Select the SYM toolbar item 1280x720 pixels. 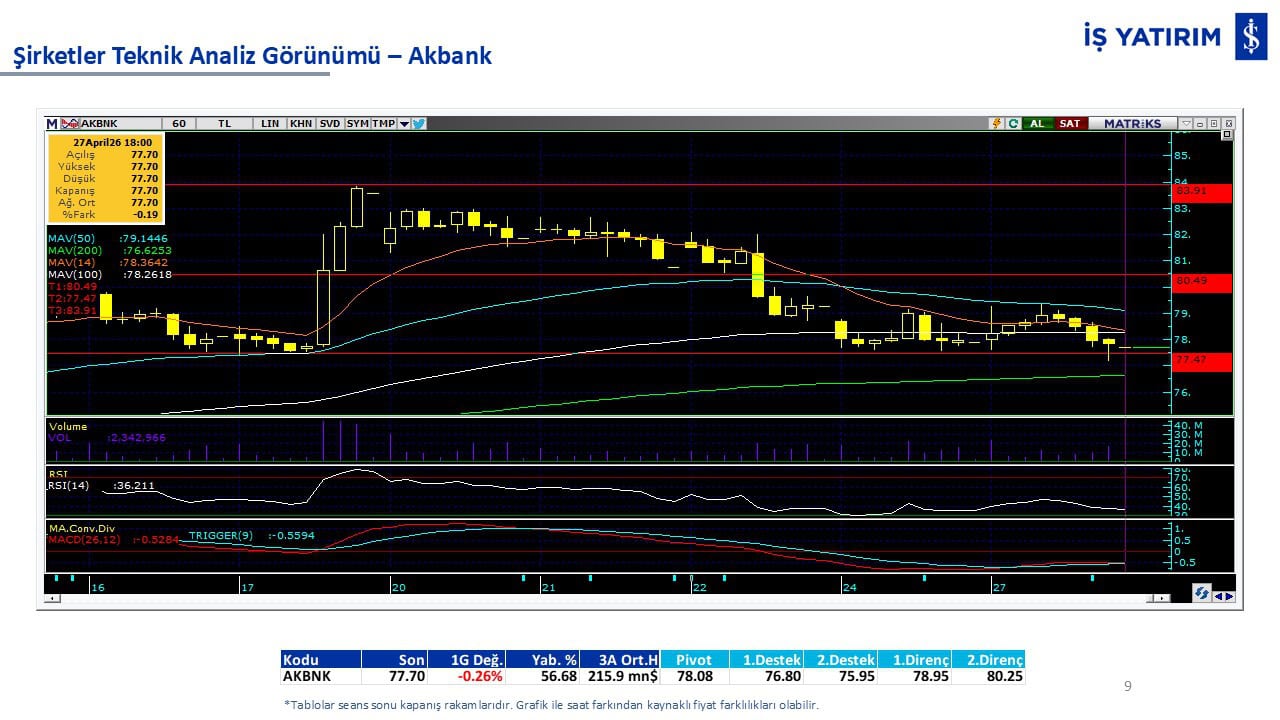[357, 124]
